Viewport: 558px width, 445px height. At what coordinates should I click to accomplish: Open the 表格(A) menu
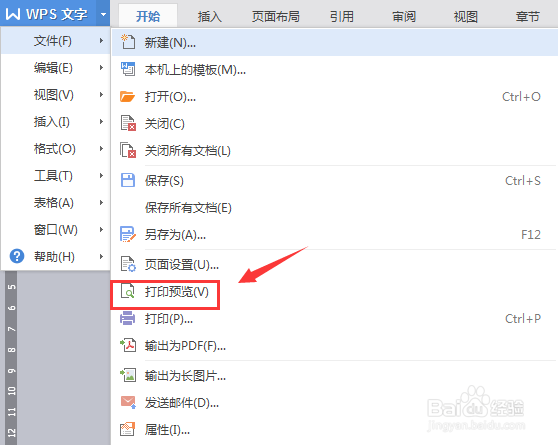pyautogui.click(x=56, y=203)
